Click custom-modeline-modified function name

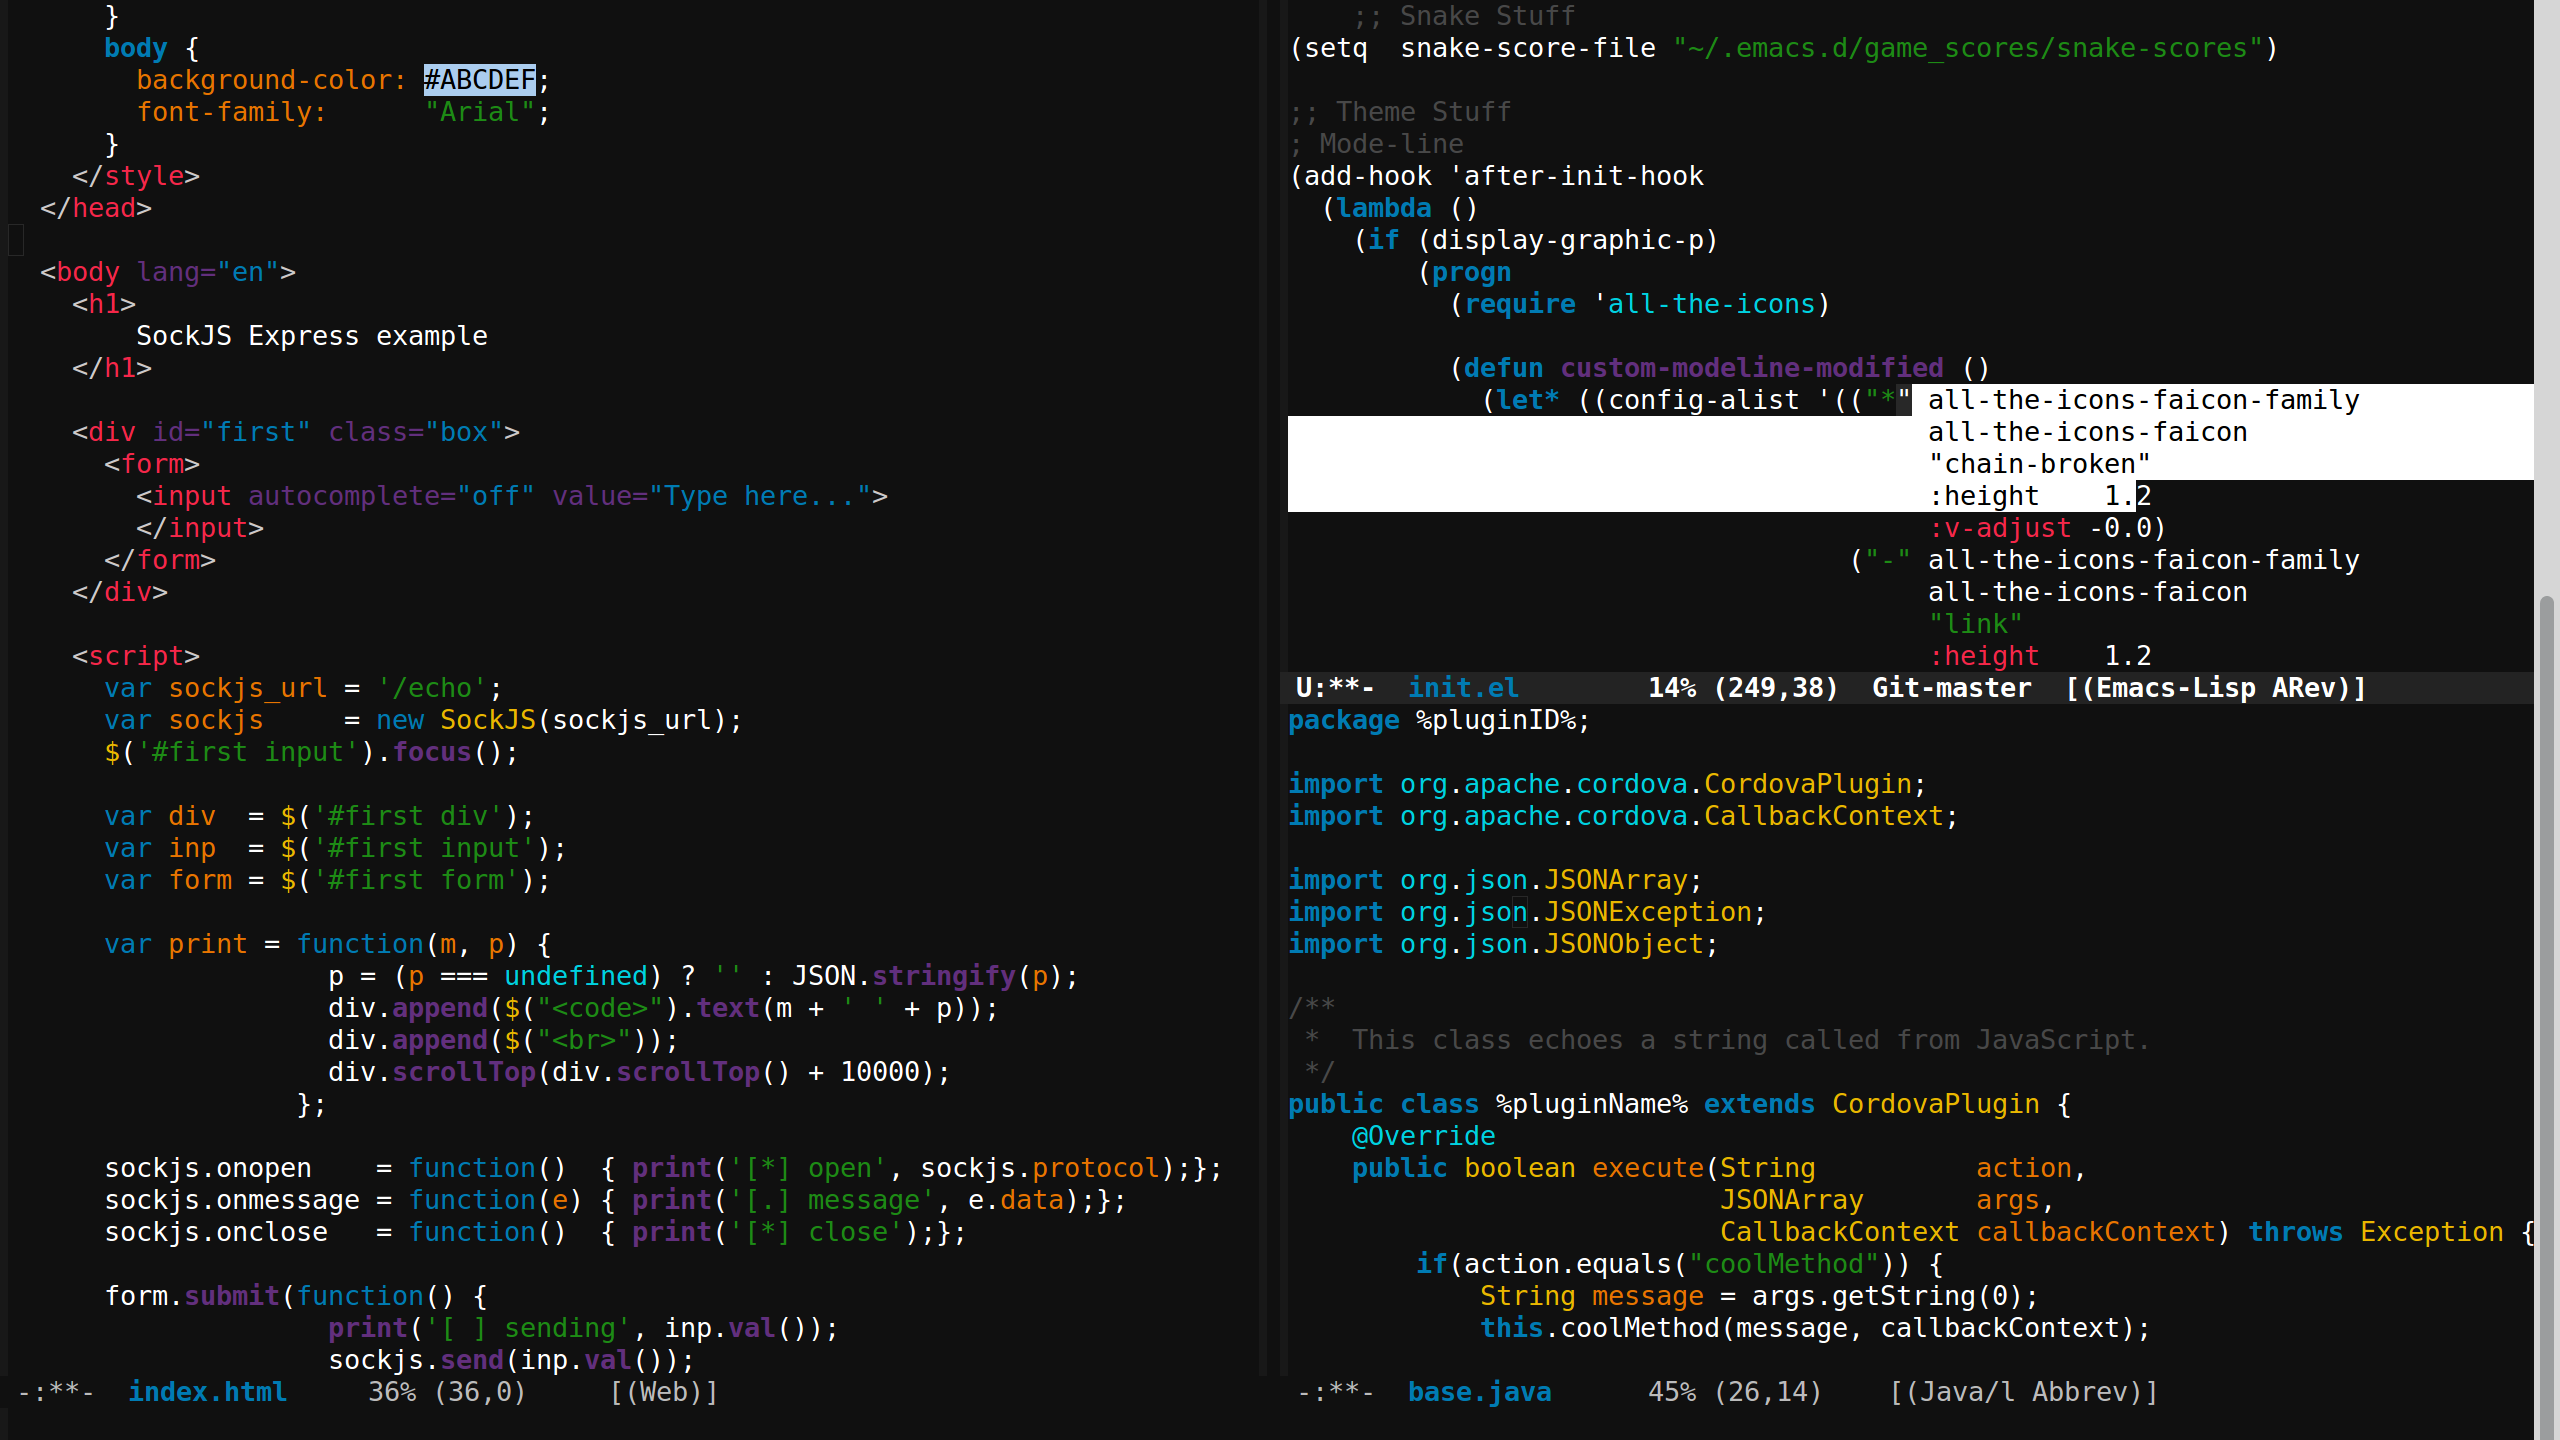click(x=1751, y=367)
